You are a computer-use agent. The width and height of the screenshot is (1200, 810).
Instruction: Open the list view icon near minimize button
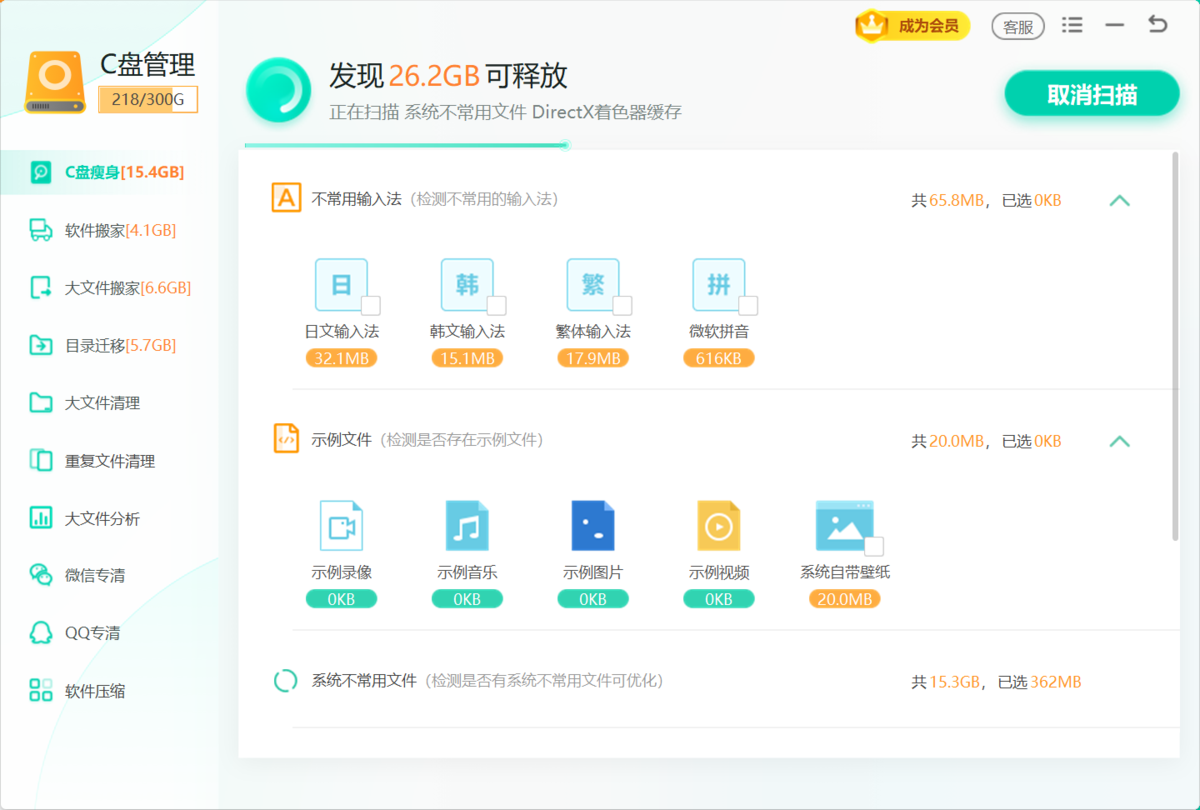pyautogui.click(x=1072, y=25)
